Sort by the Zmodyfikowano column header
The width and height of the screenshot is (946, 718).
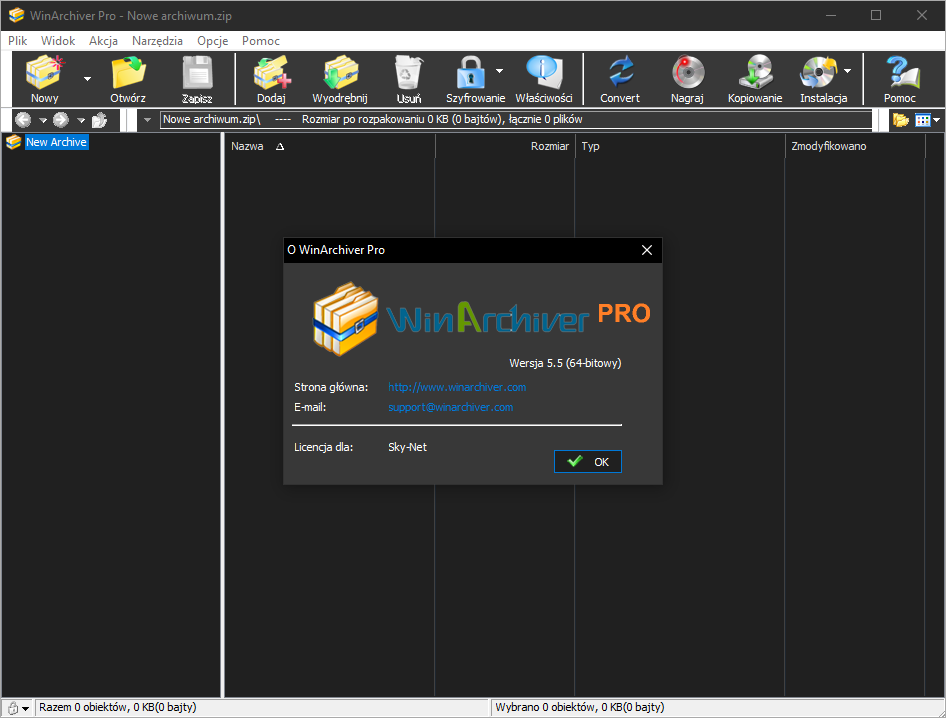tap(855, 146)
